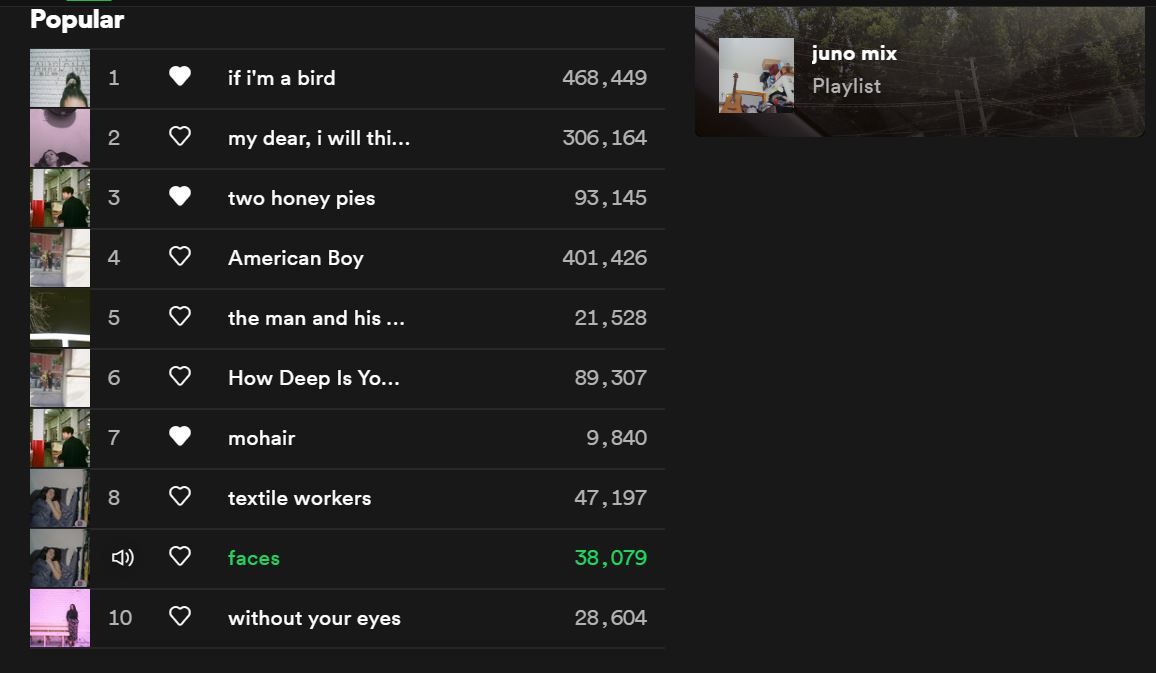This screenshot has width=1156, height=673.
Task: Open album art for track 2
Action: coord(60,138)
